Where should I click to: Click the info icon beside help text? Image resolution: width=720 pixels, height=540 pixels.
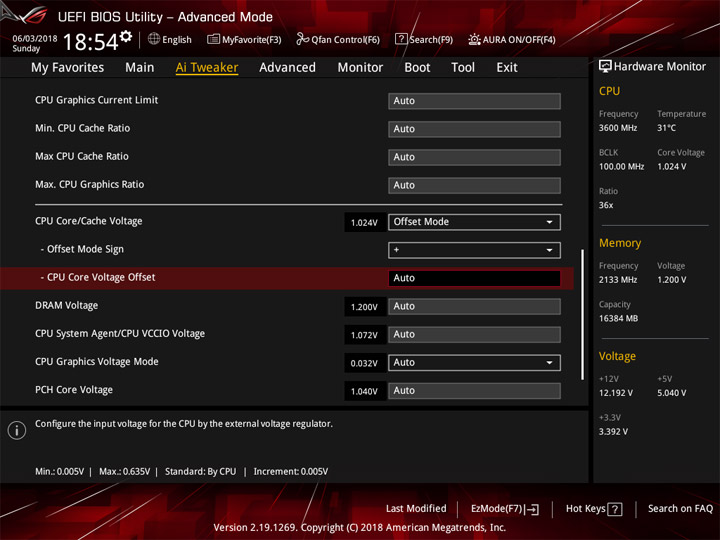coord(17,430)
